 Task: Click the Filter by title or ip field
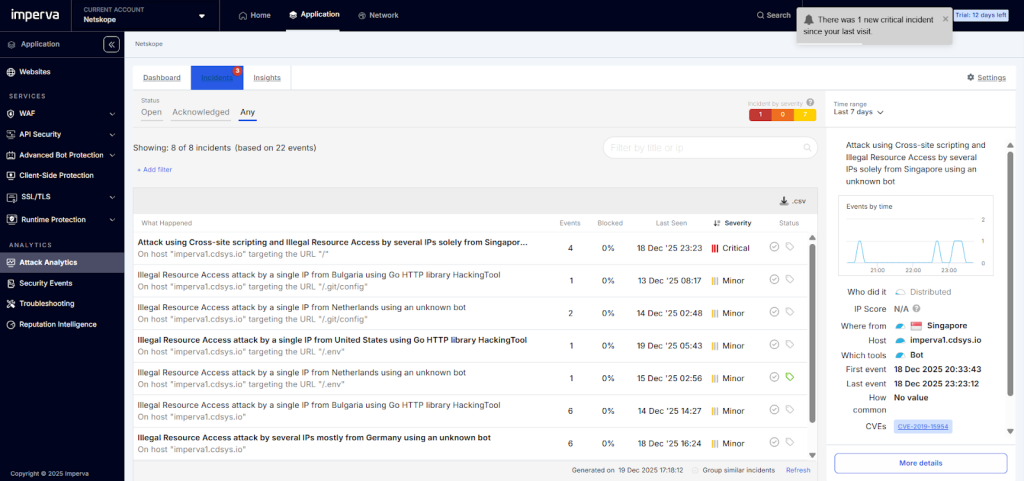point(710,148)
